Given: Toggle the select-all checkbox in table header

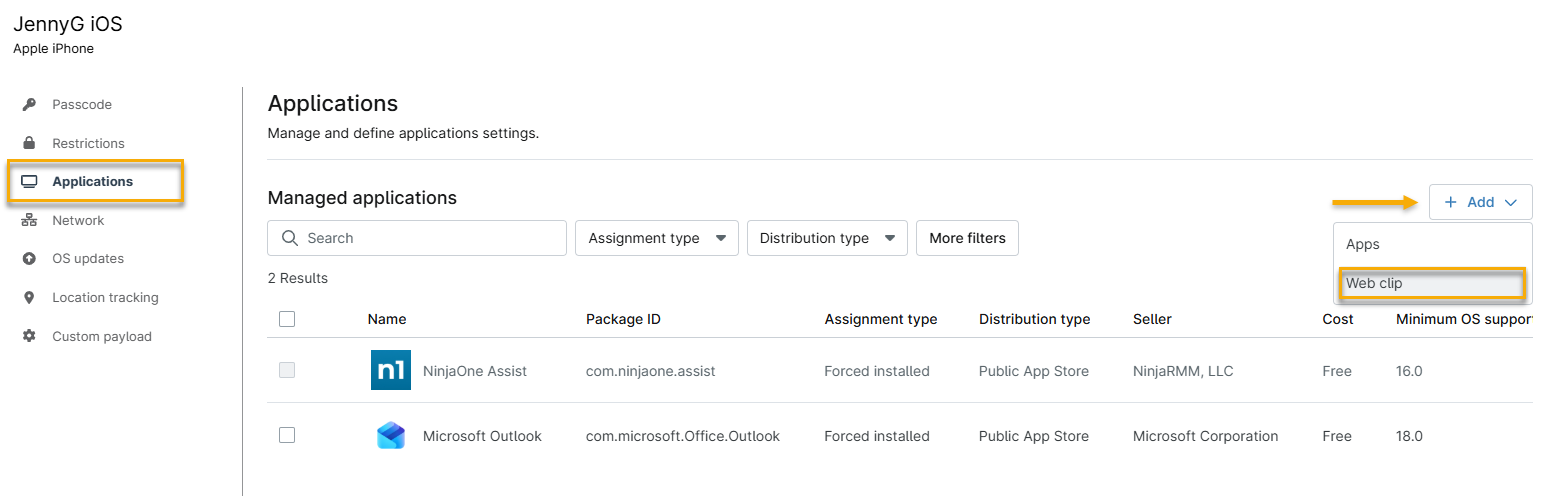Looking at the screenshot, I should pyautogui.click(x=287, y=319).
